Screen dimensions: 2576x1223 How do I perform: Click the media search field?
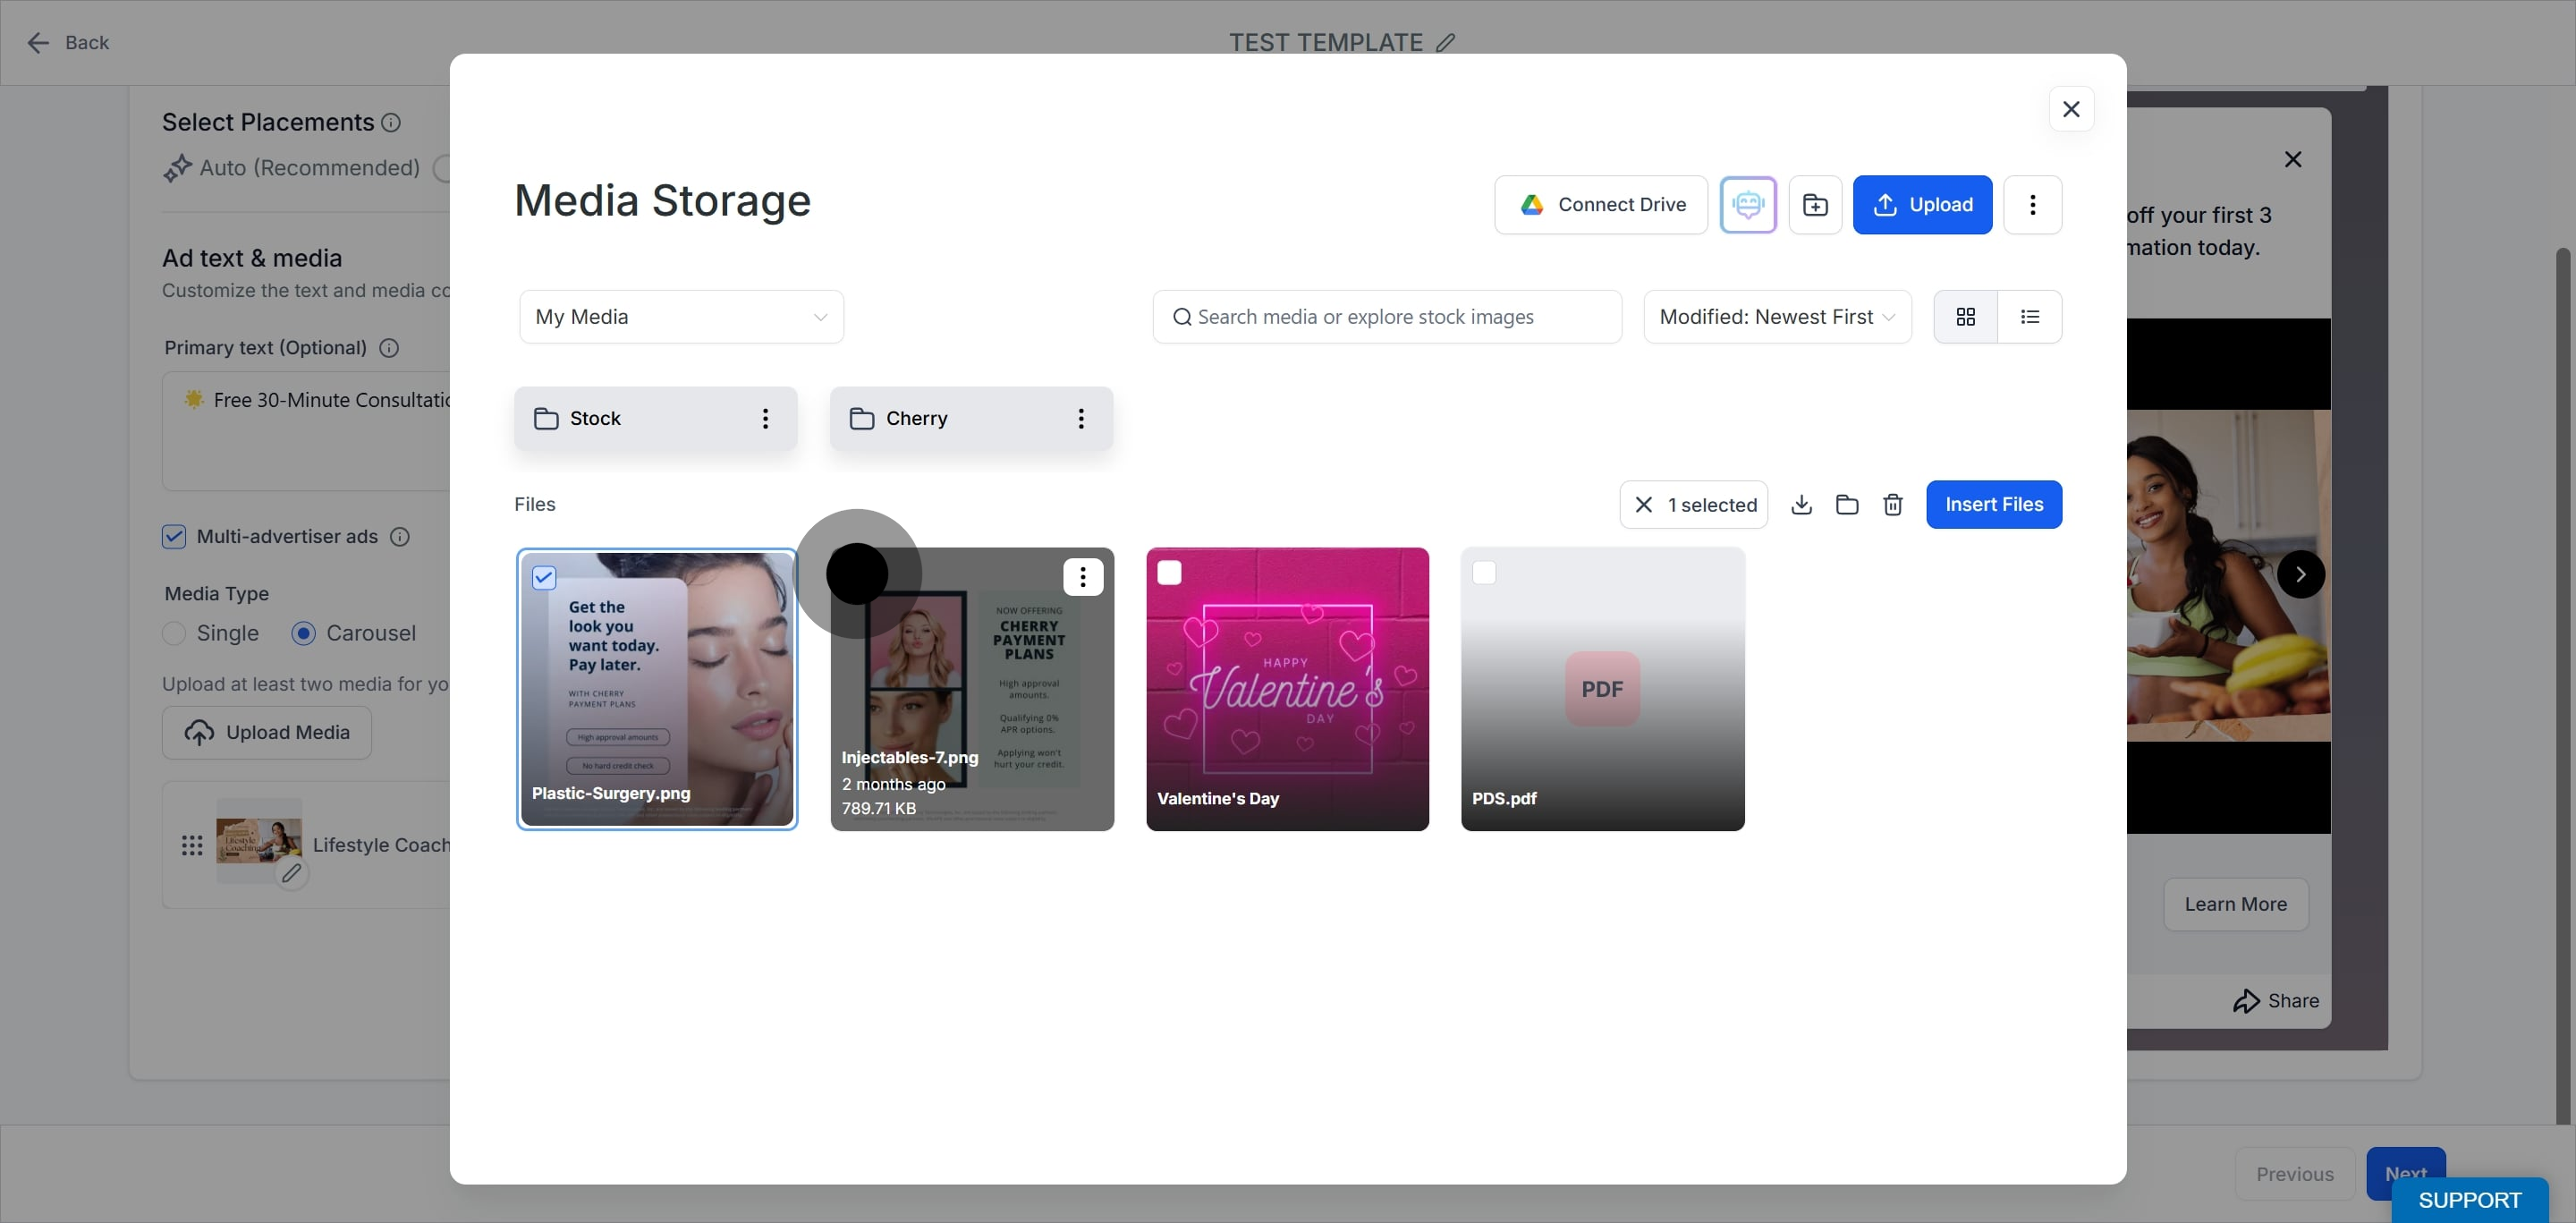click(x=1386, y=317)
